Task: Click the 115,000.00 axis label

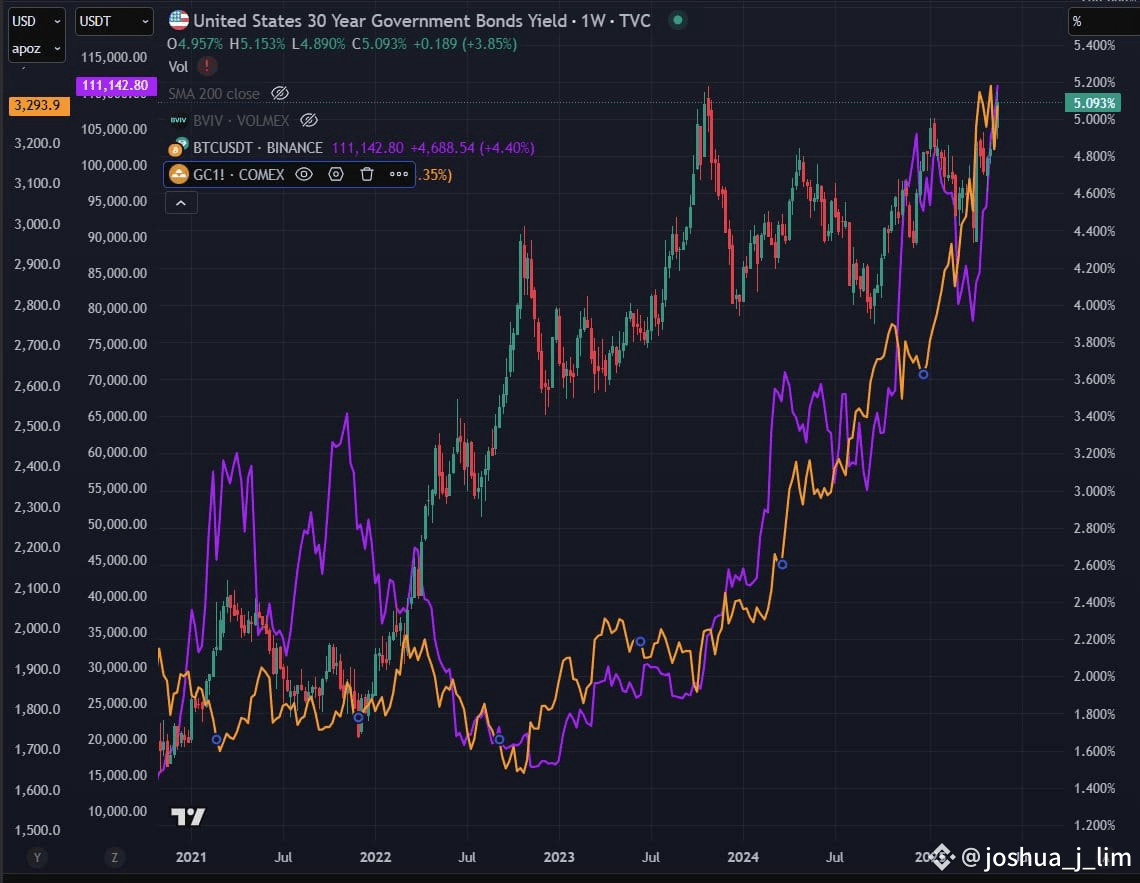Action: click(114, 57)
